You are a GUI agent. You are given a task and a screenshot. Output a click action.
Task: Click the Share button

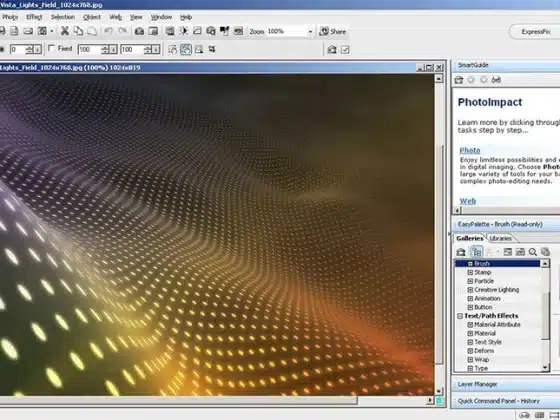332,31
